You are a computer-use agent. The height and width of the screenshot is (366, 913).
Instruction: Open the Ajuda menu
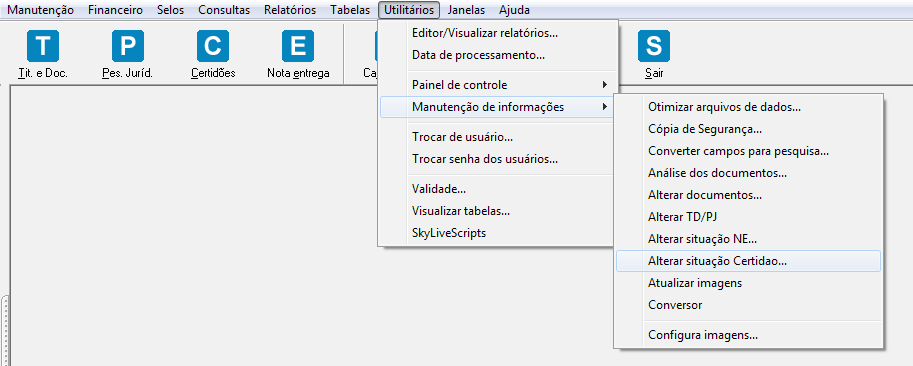[x=514, y=10]
